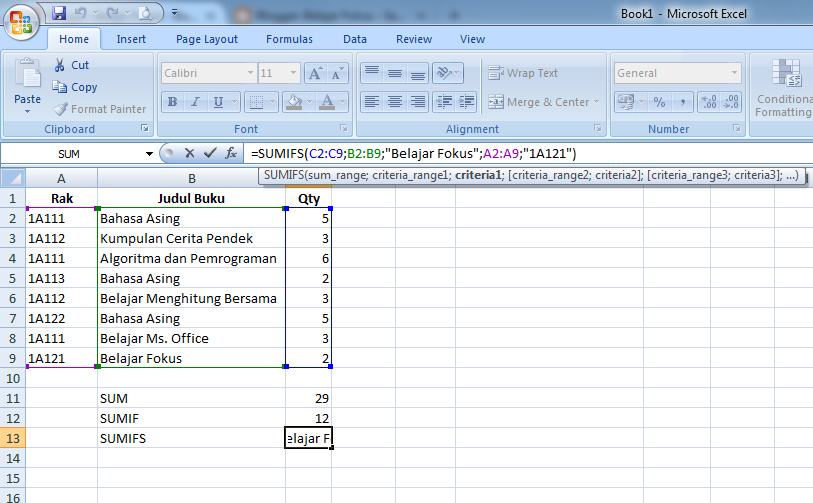Set Middle Align vertical alignment
Screen dimensions: 813x503
coord(395,73)
